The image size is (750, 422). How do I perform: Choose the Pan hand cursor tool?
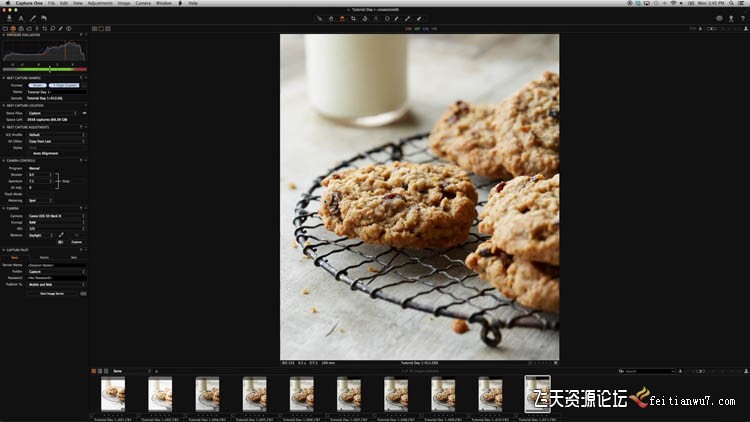[331, 19]
